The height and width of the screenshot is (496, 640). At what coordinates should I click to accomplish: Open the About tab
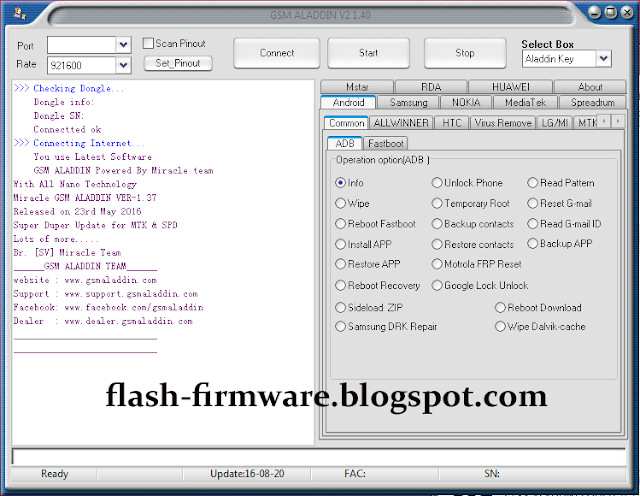[590, 87]
